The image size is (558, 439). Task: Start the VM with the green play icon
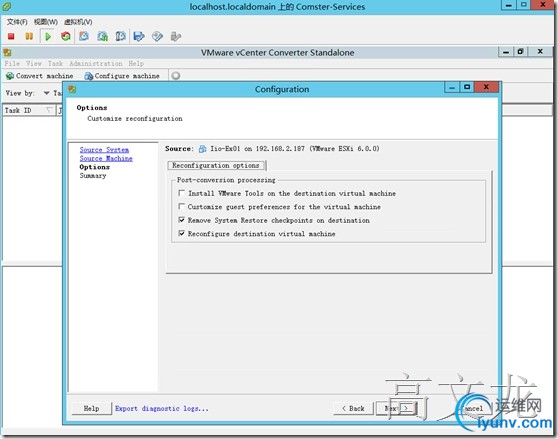(x=48, y=36)
